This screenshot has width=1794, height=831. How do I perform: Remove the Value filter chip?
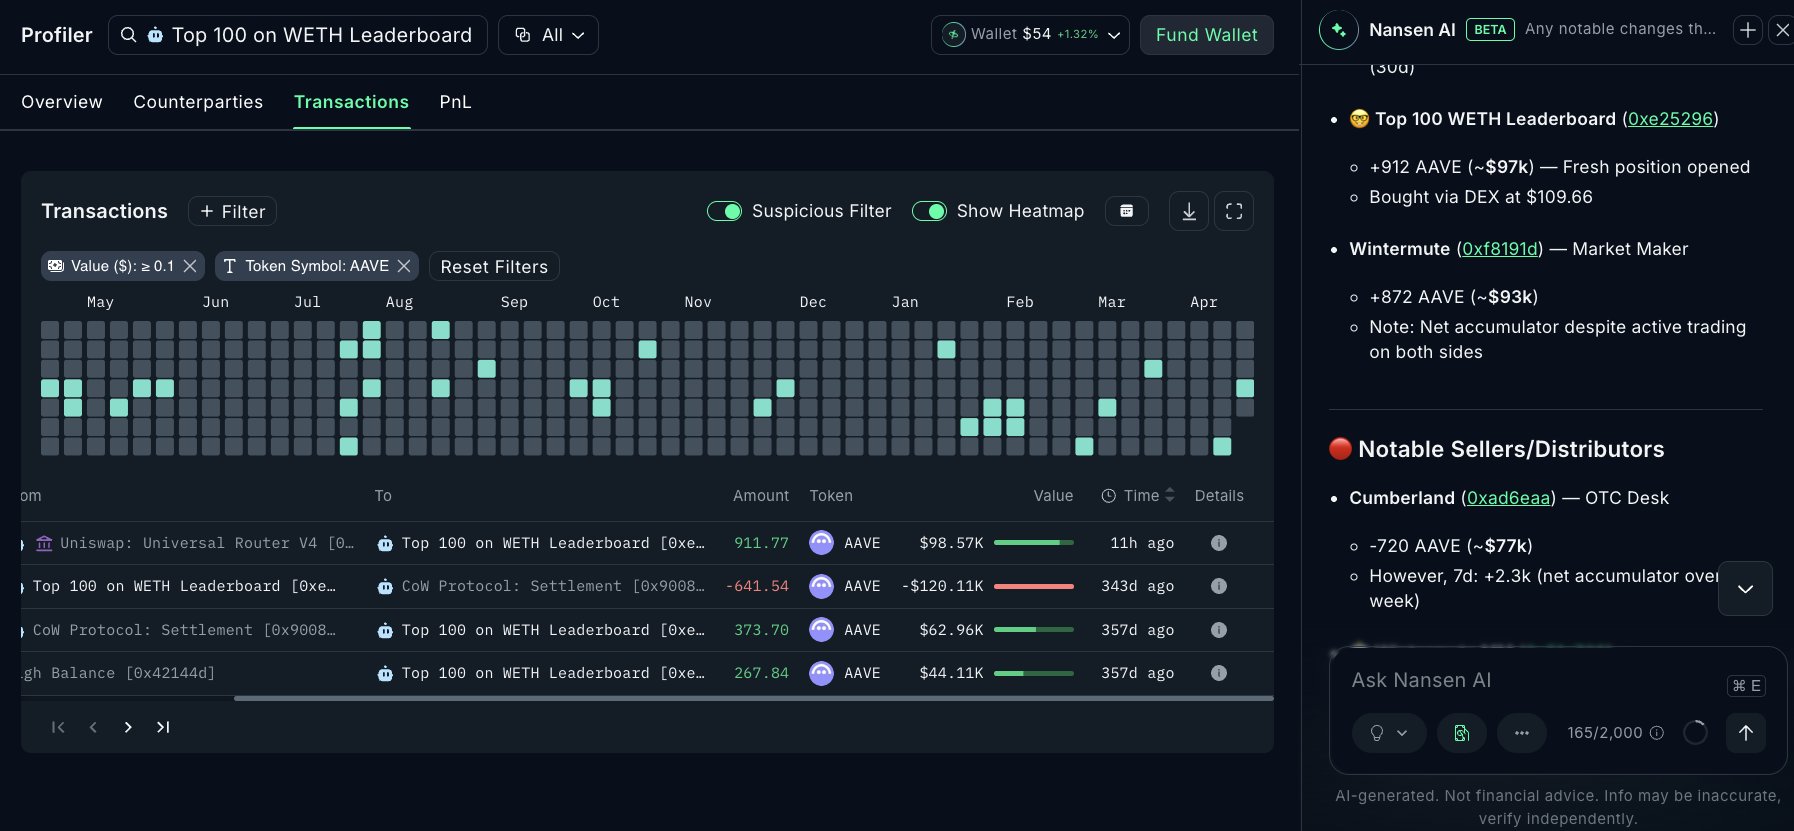[189, 266]
